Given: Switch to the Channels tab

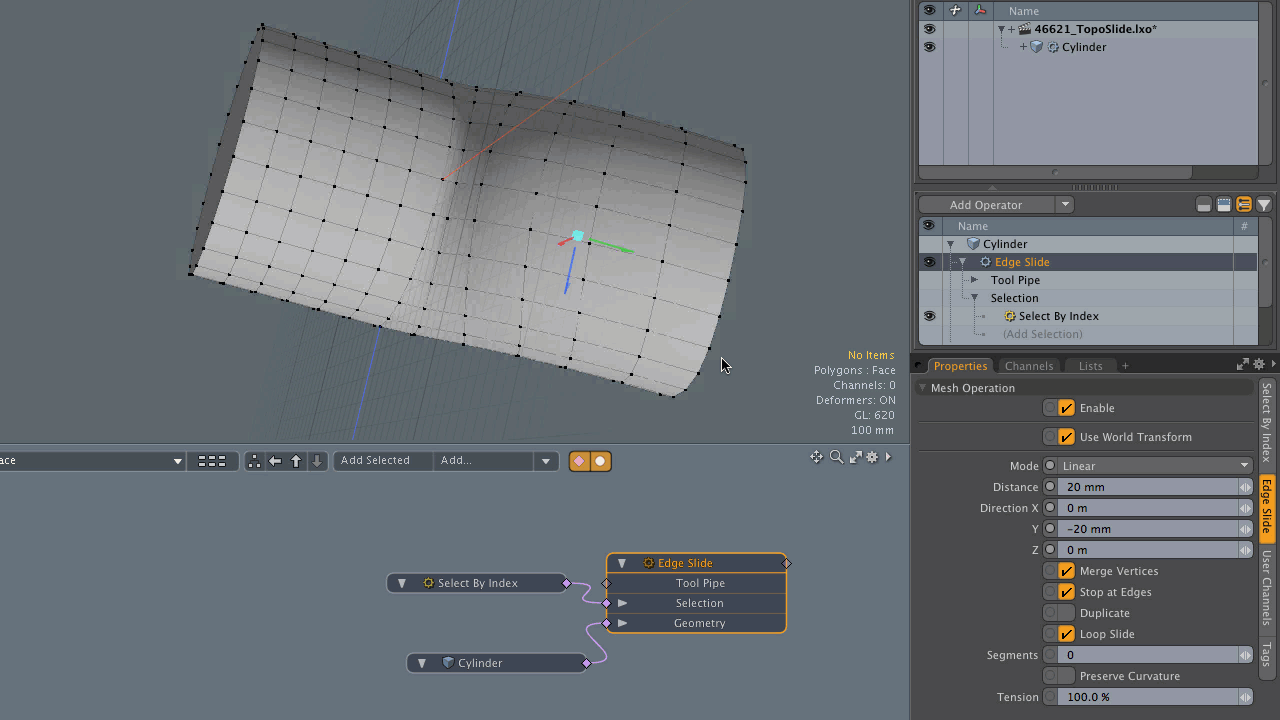Looking at the screenshot, I should 1028,366.
